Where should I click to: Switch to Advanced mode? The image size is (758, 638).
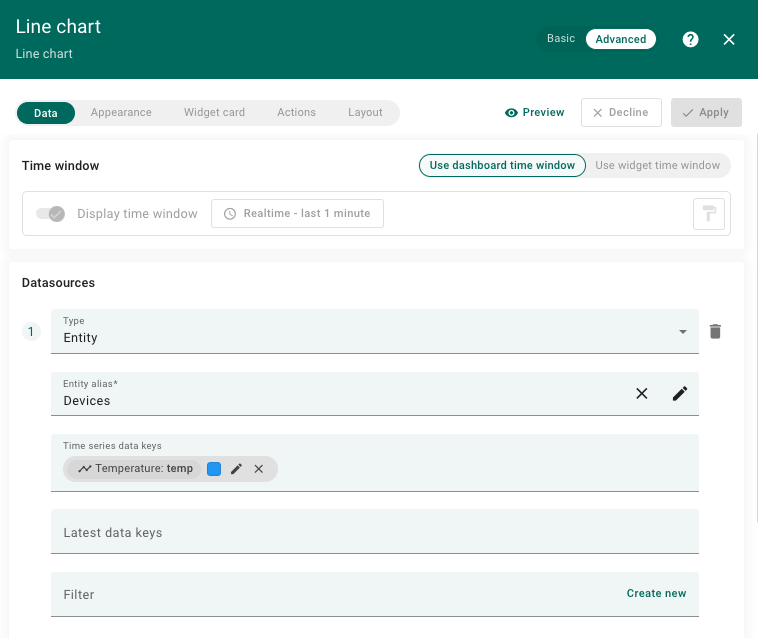point(621,39)
